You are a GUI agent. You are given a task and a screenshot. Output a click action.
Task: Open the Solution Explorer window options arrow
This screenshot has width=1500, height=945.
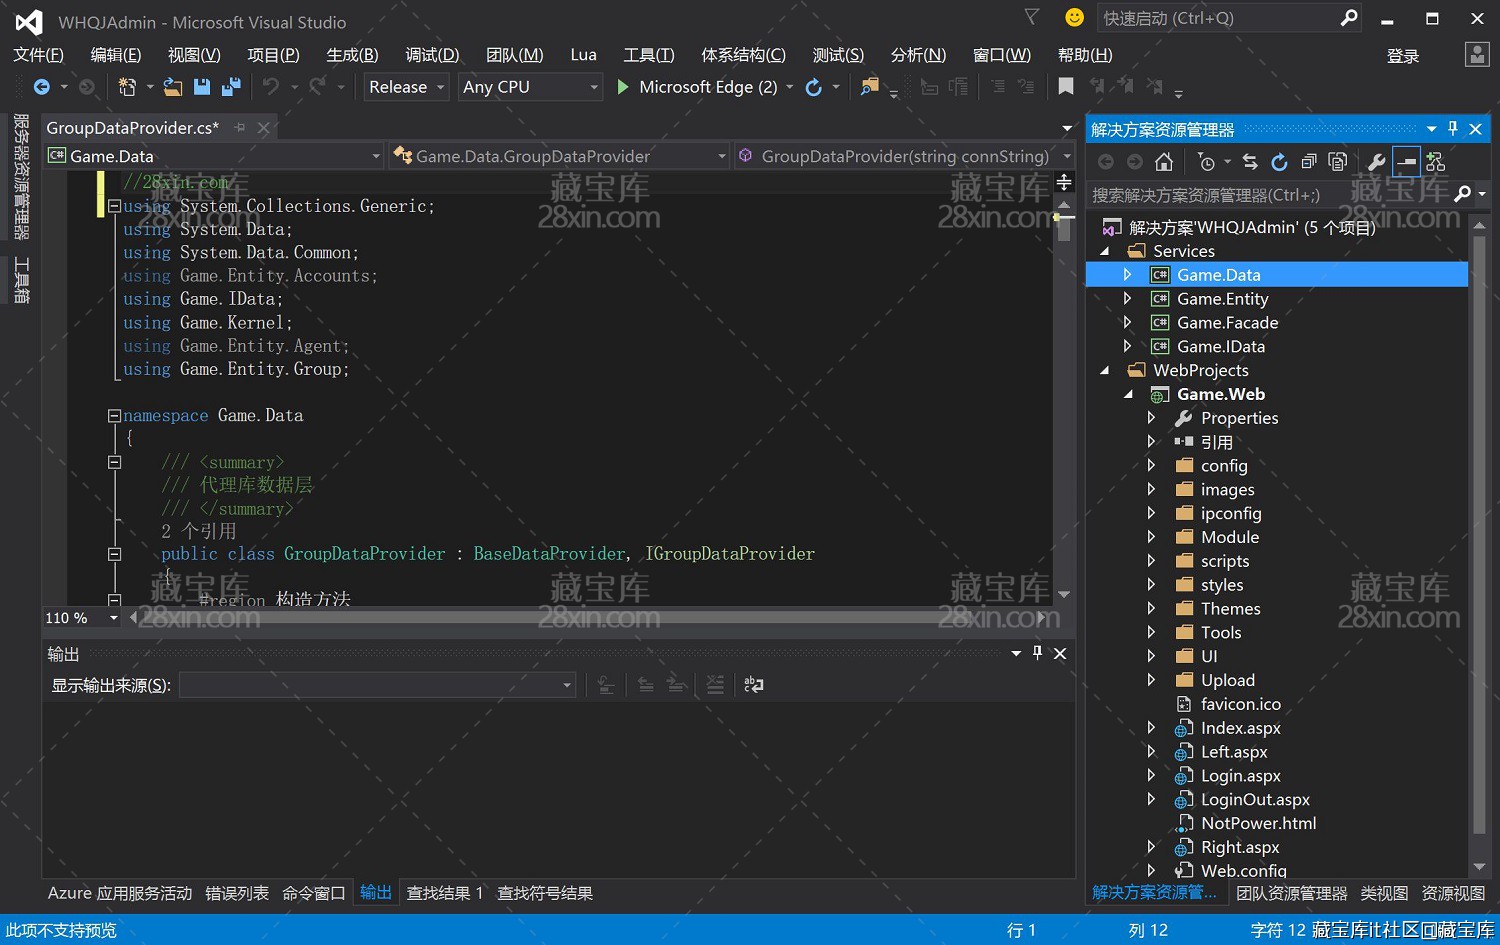point(1431,129)
